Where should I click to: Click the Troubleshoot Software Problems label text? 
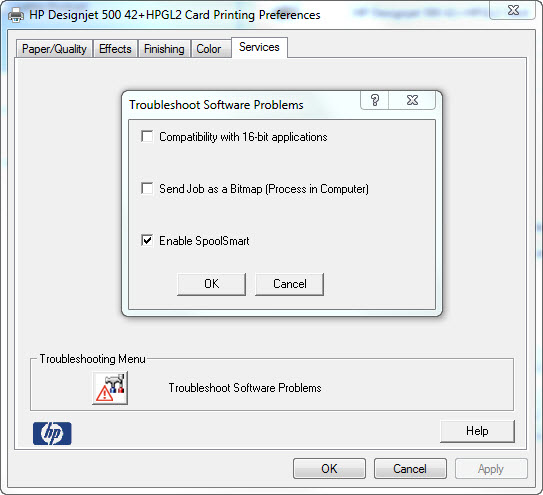point(245,388)
